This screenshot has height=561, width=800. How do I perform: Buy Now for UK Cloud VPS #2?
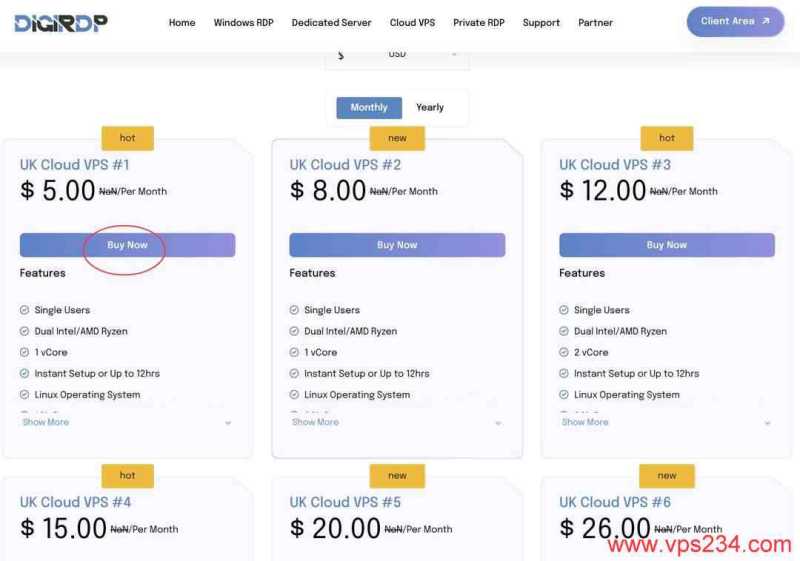point(397,245)
